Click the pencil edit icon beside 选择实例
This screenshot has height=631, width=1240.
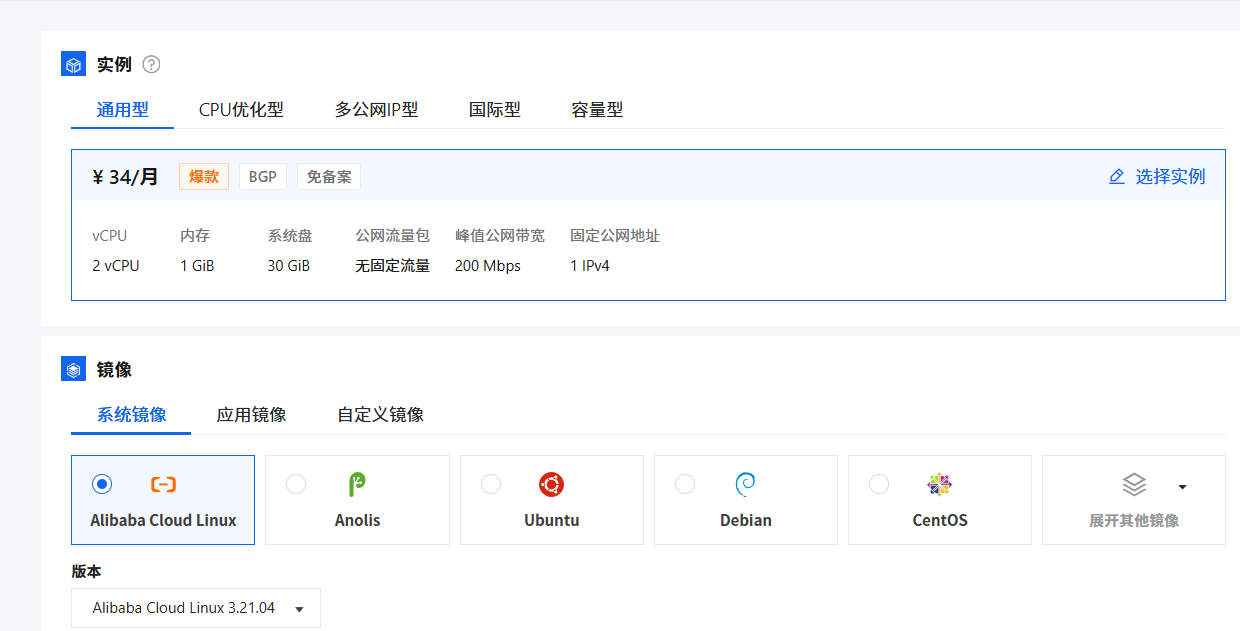point(1117,177)
